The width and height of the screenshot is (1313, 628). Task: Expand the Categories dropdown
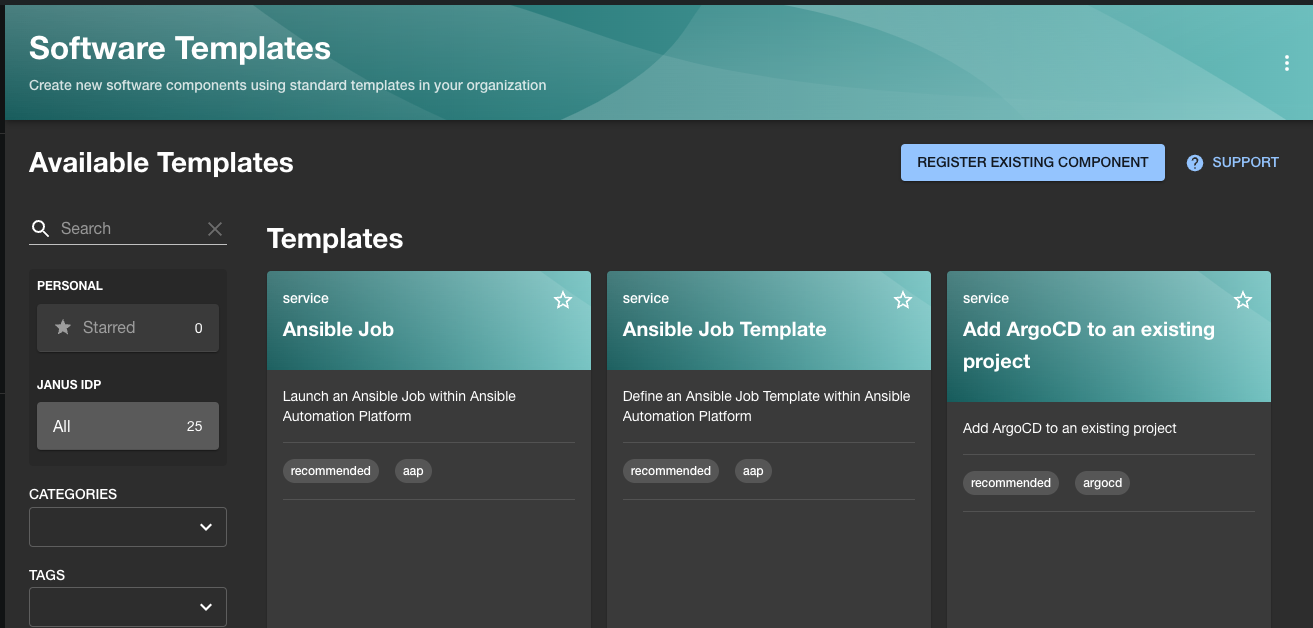[x=128, y=527]
